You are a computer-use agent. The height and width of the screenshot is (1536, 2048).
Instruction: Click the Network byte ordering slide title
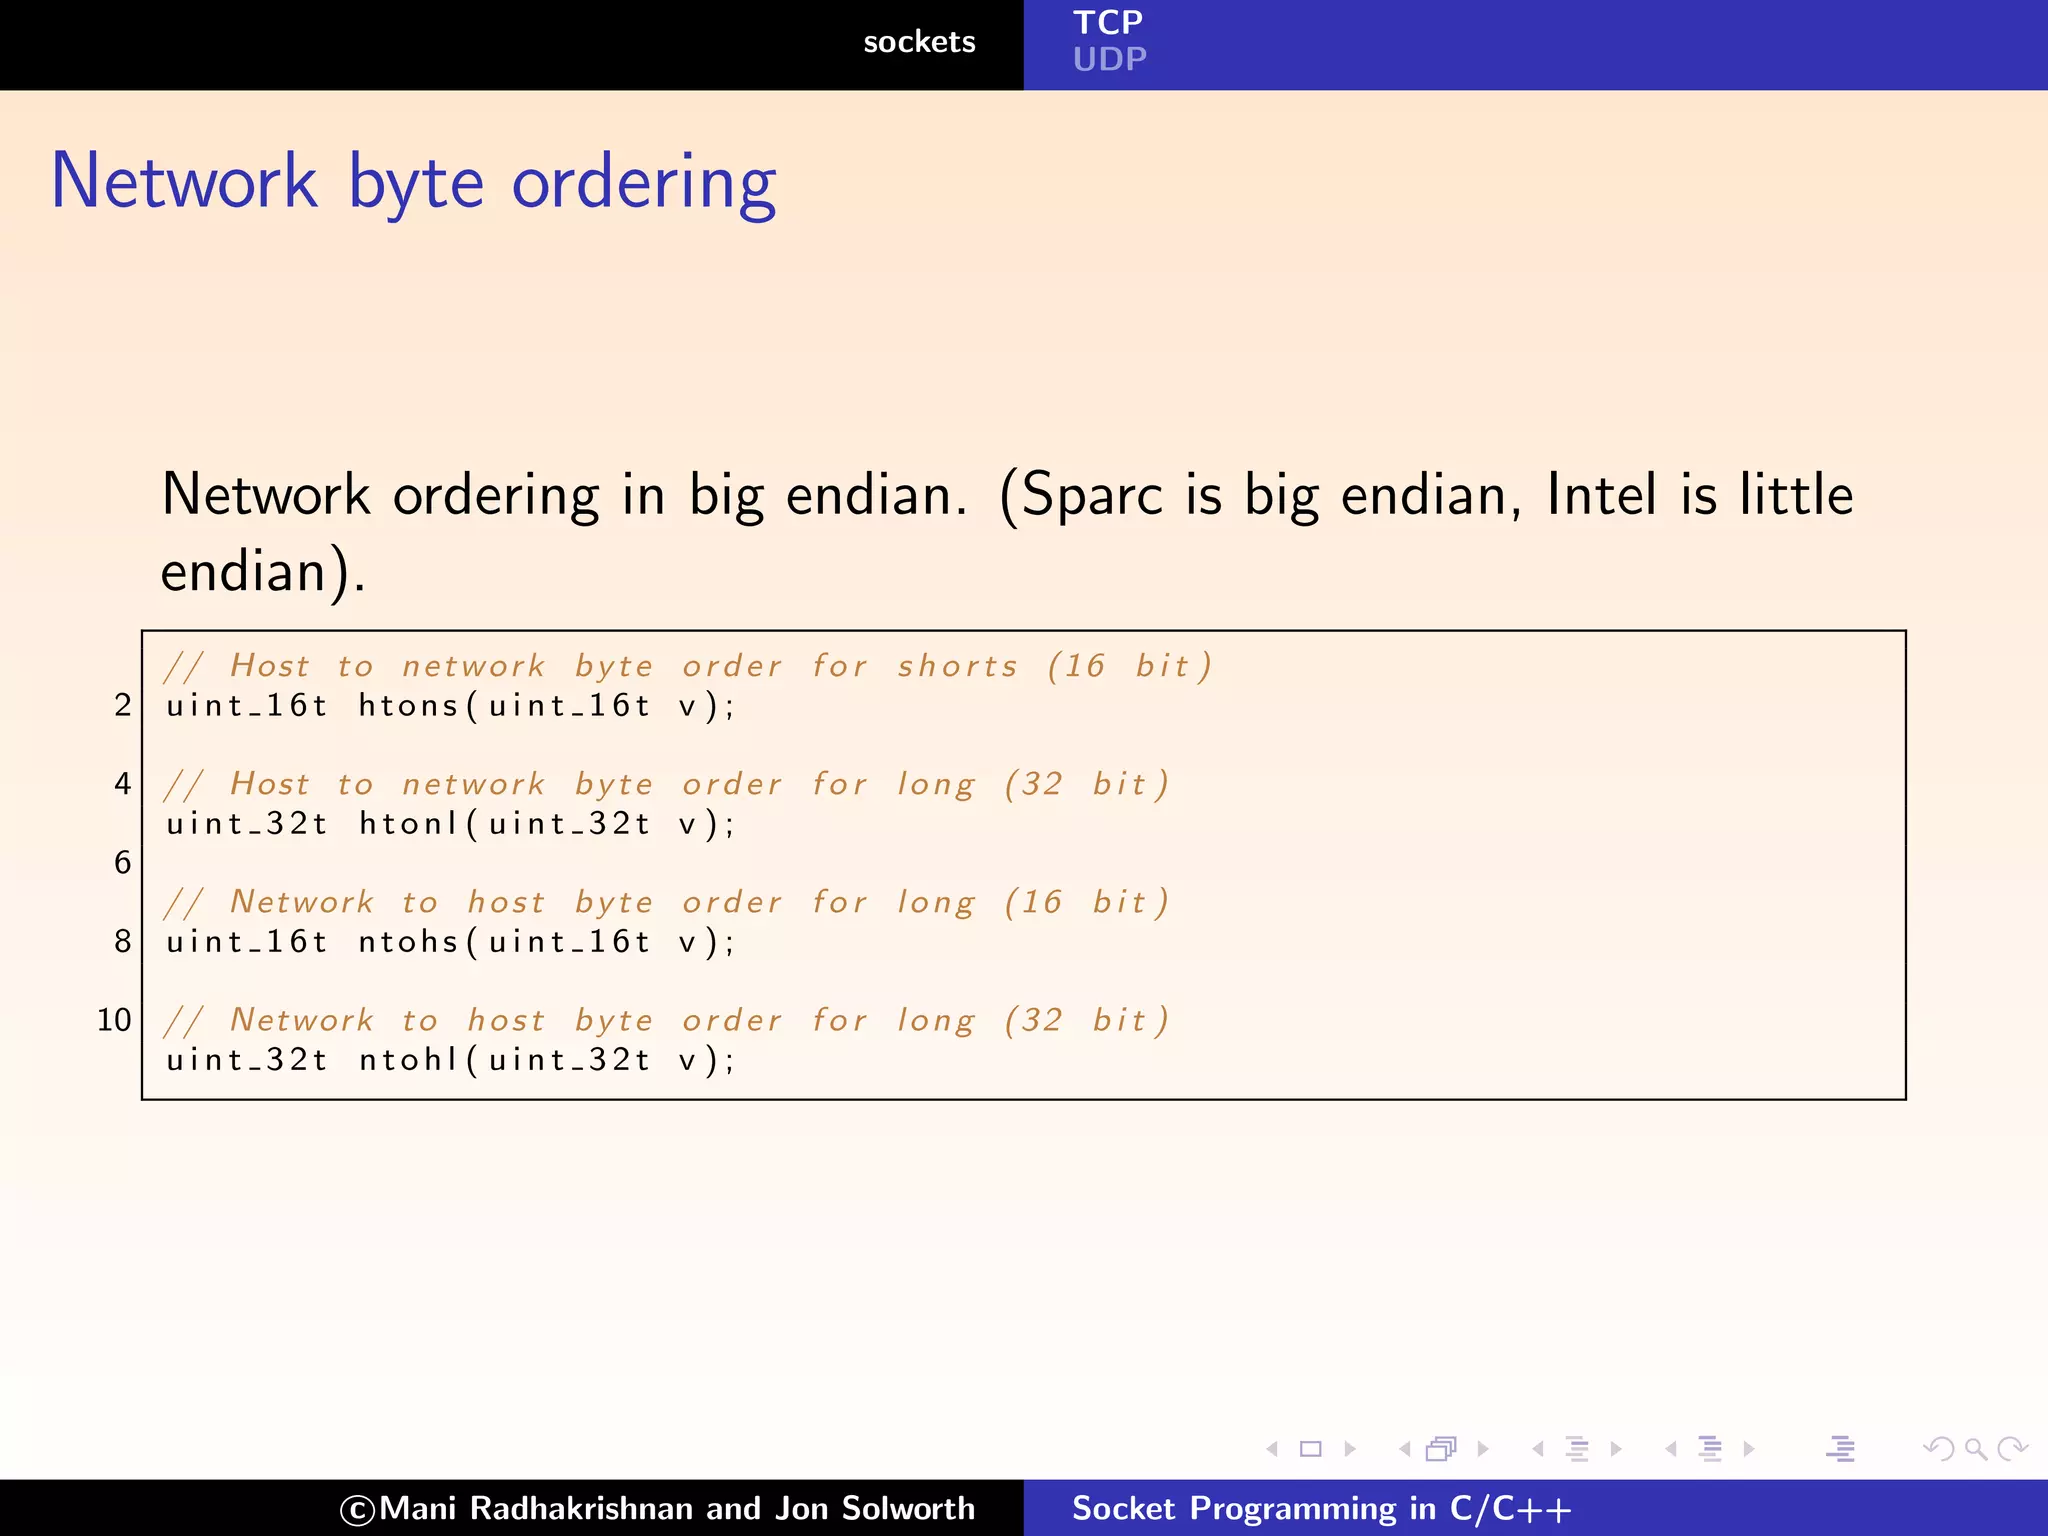coord(413,183)
